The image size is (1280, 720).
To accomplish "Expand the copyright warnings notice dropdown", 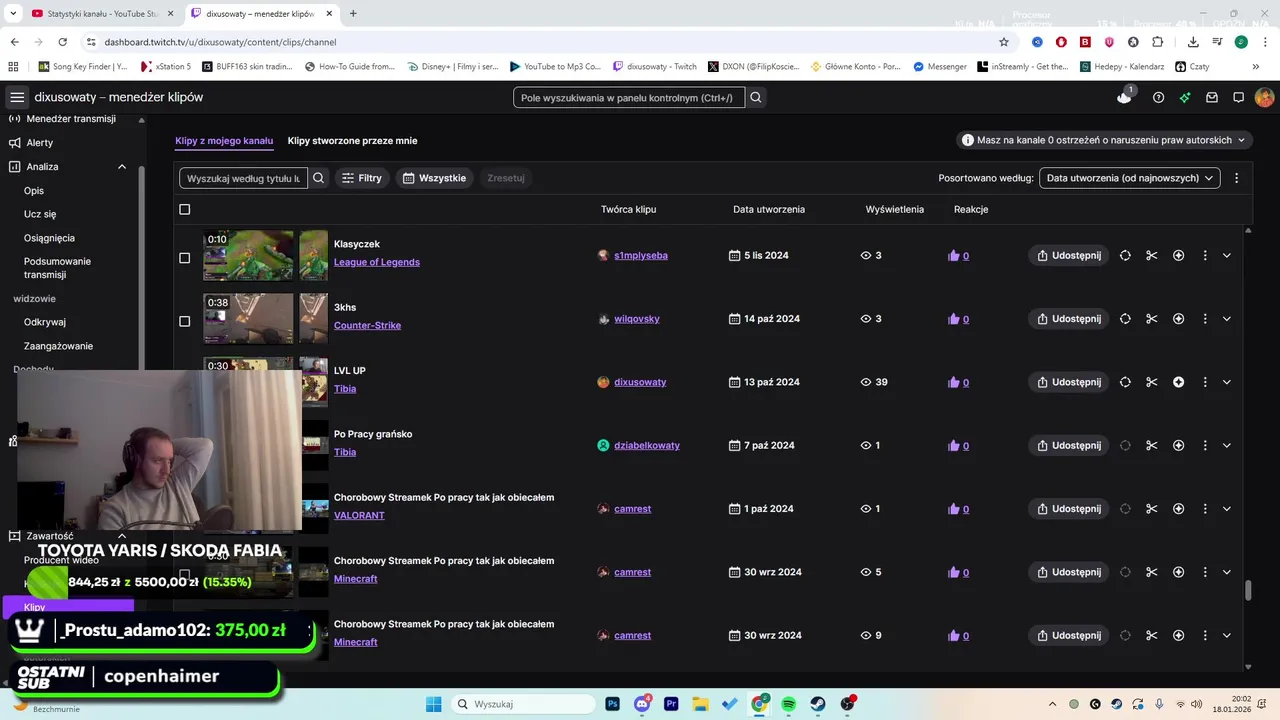I will (1104, 140).
